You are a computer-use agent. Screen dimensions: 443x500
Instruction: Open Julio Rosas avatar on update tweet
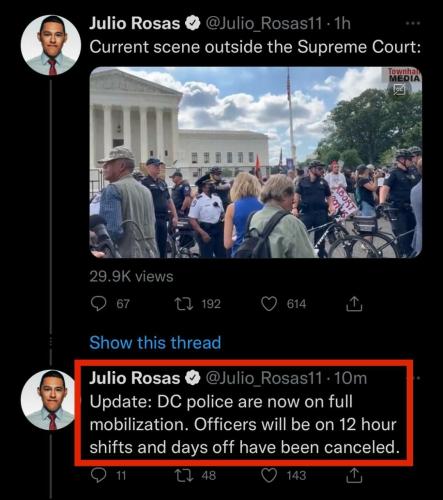pos(50,400)
